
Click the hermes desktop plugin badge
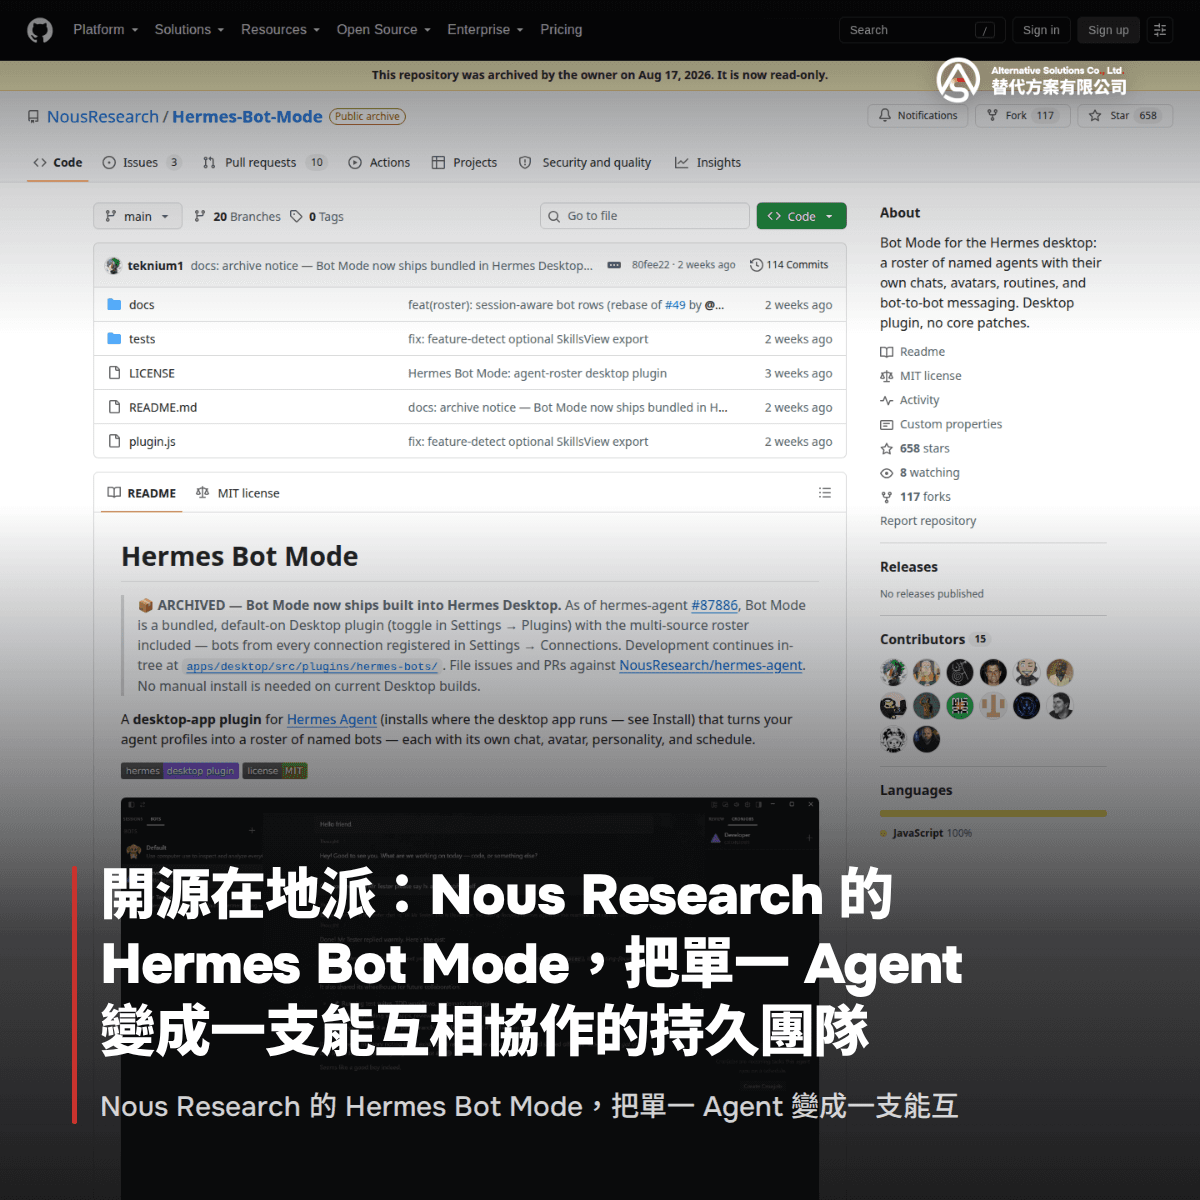coord(180,770)
